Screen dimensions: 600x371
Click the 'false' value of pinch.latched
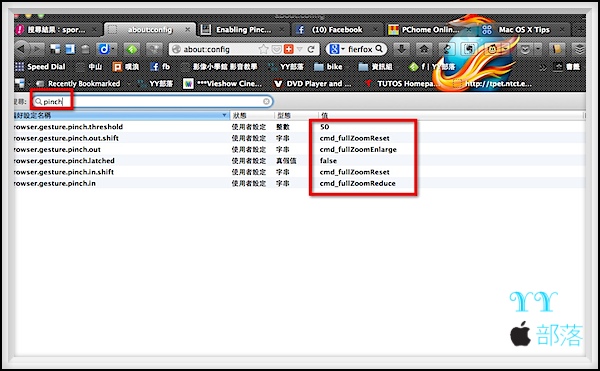click(328, 161)
